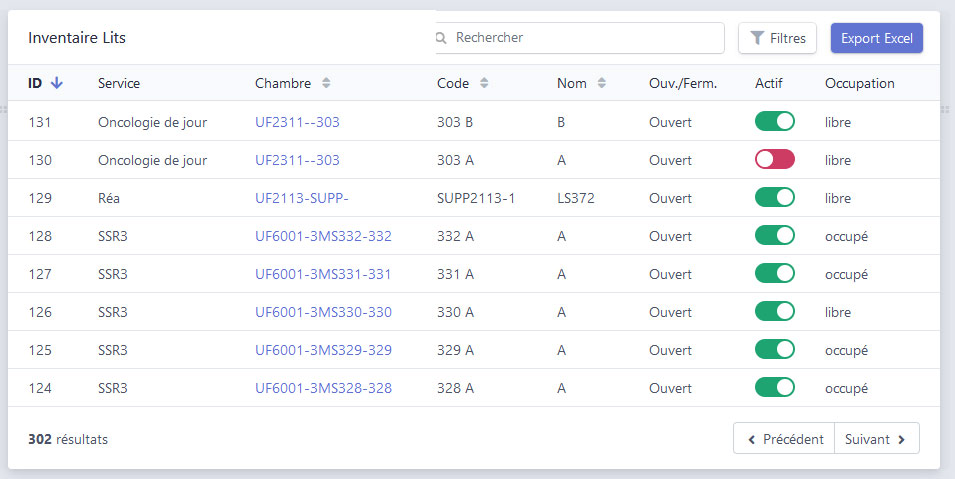Open the Filtres button
955x479 pixels.
[777, 38]
